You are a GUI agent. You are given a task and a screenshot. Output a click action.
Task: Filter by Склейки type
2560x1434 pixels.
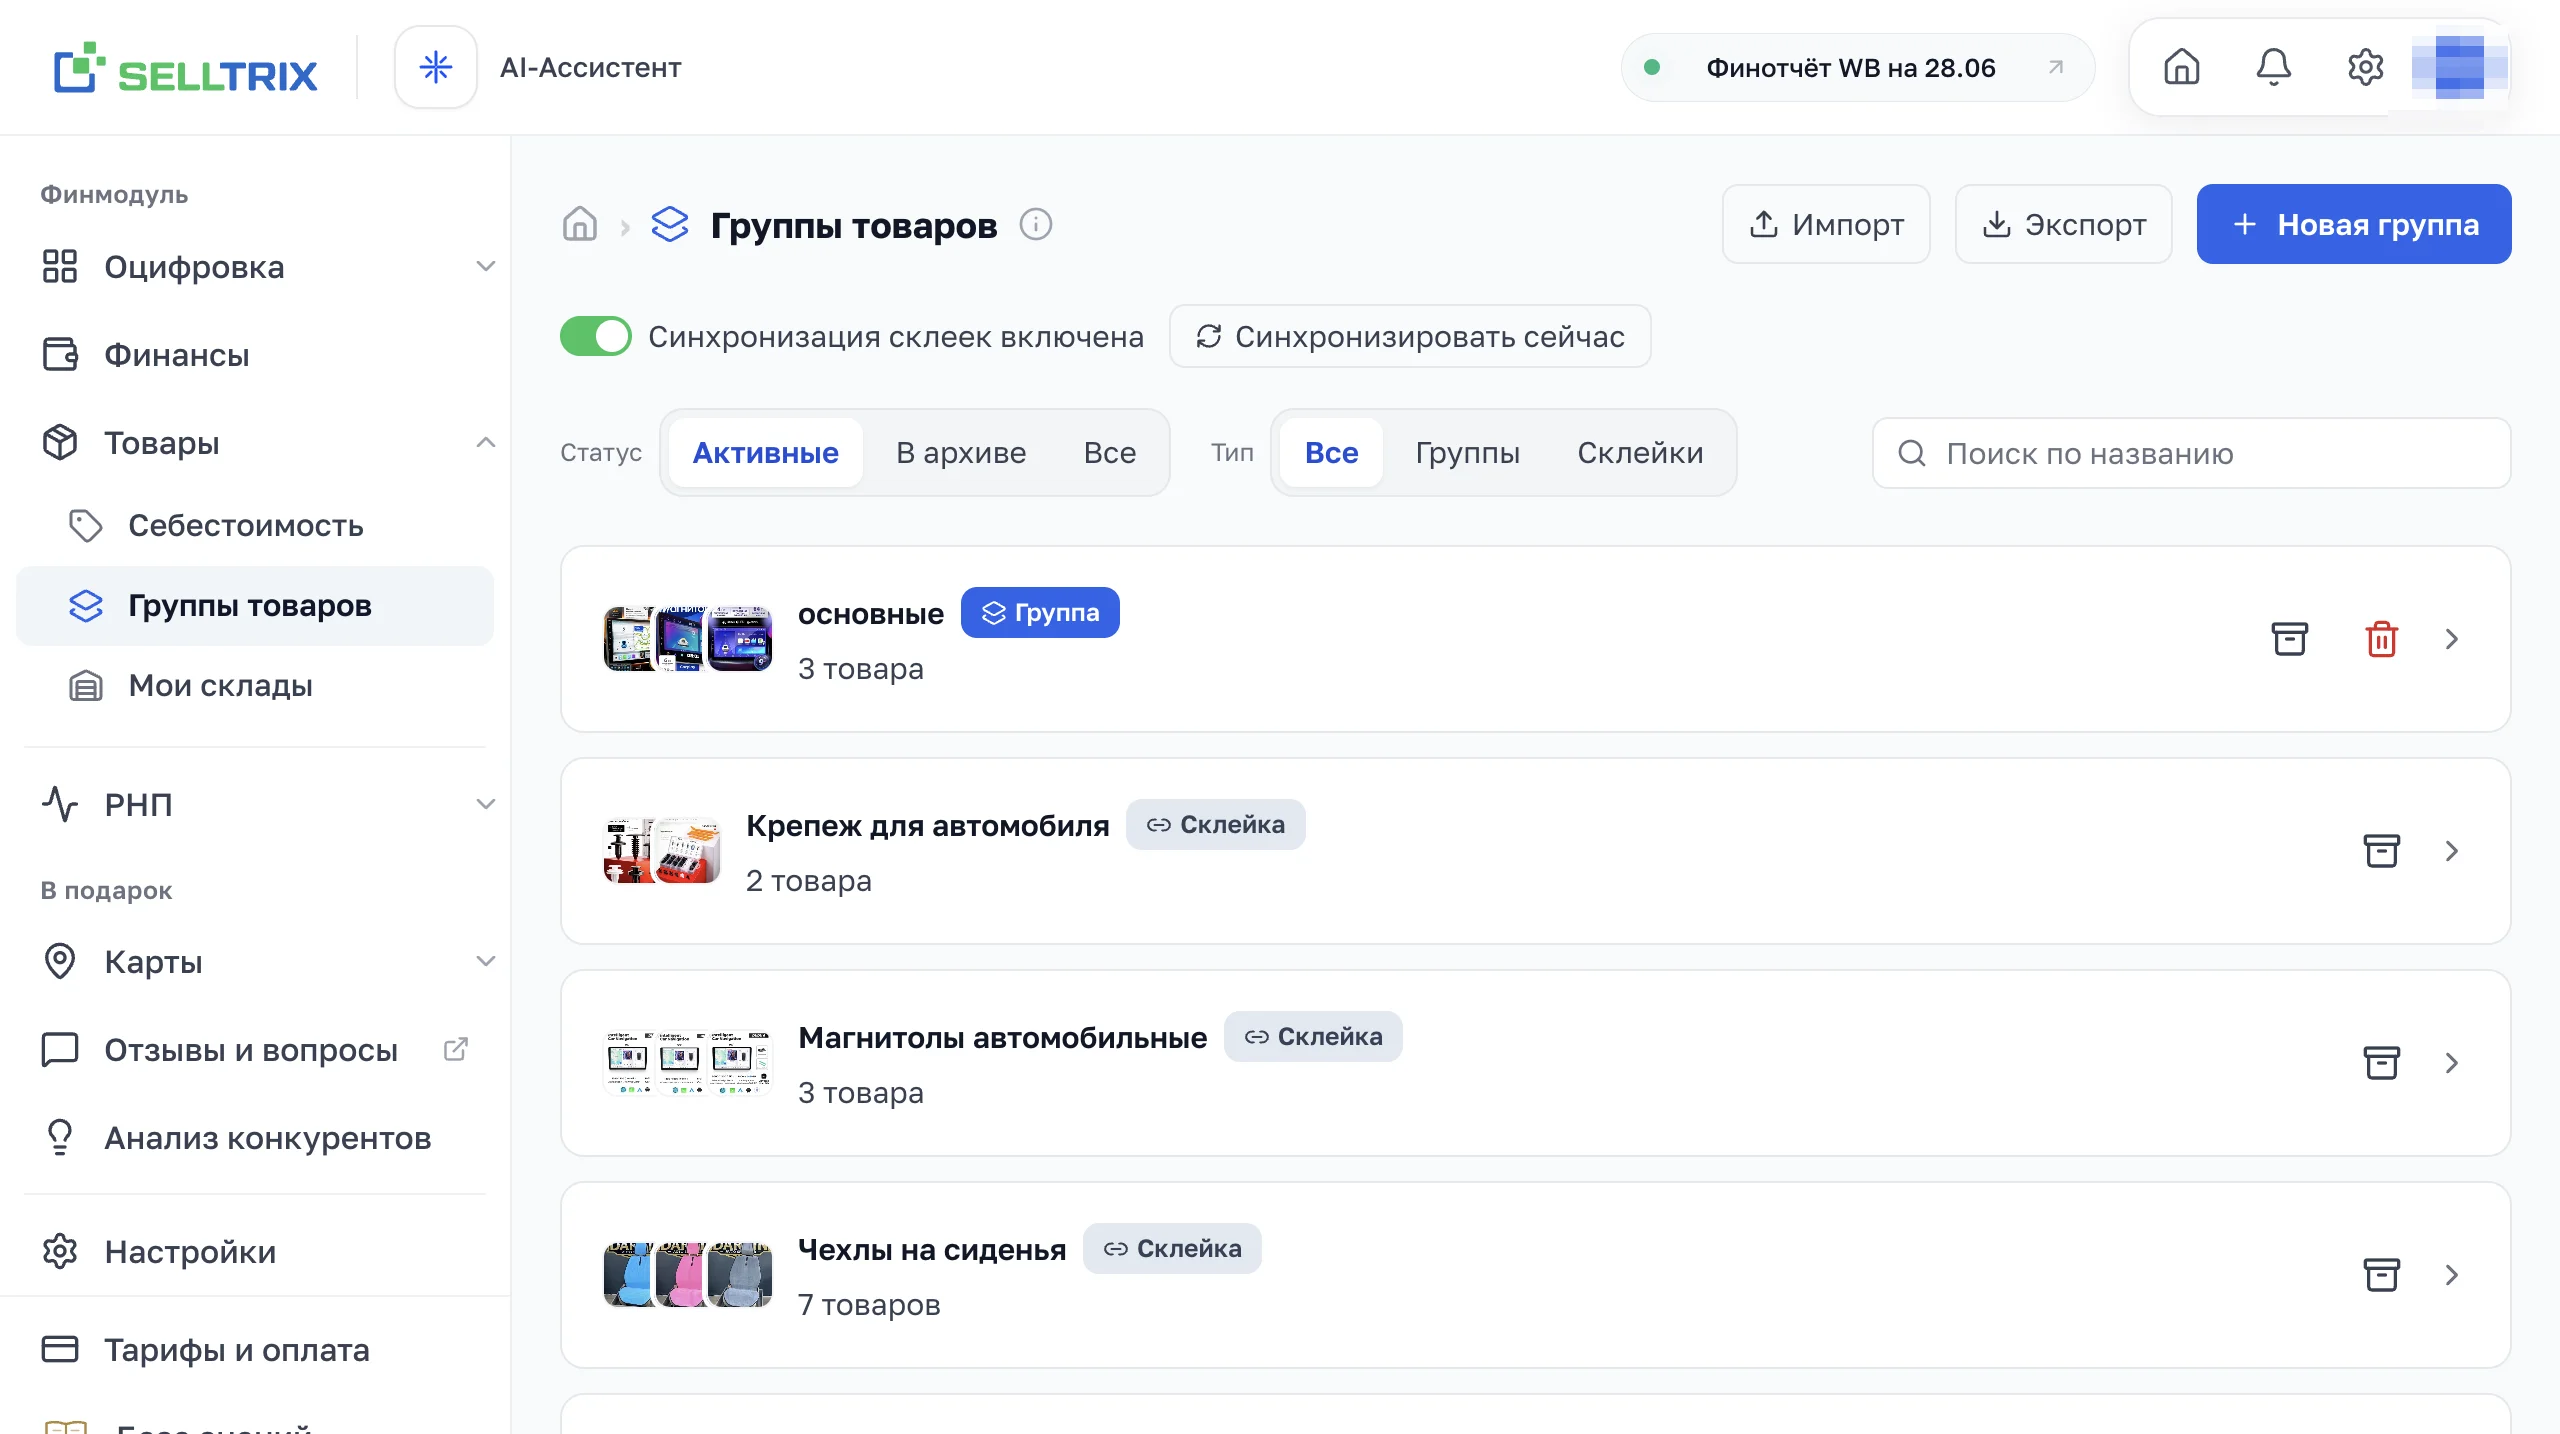click(x=1640, y=453)
